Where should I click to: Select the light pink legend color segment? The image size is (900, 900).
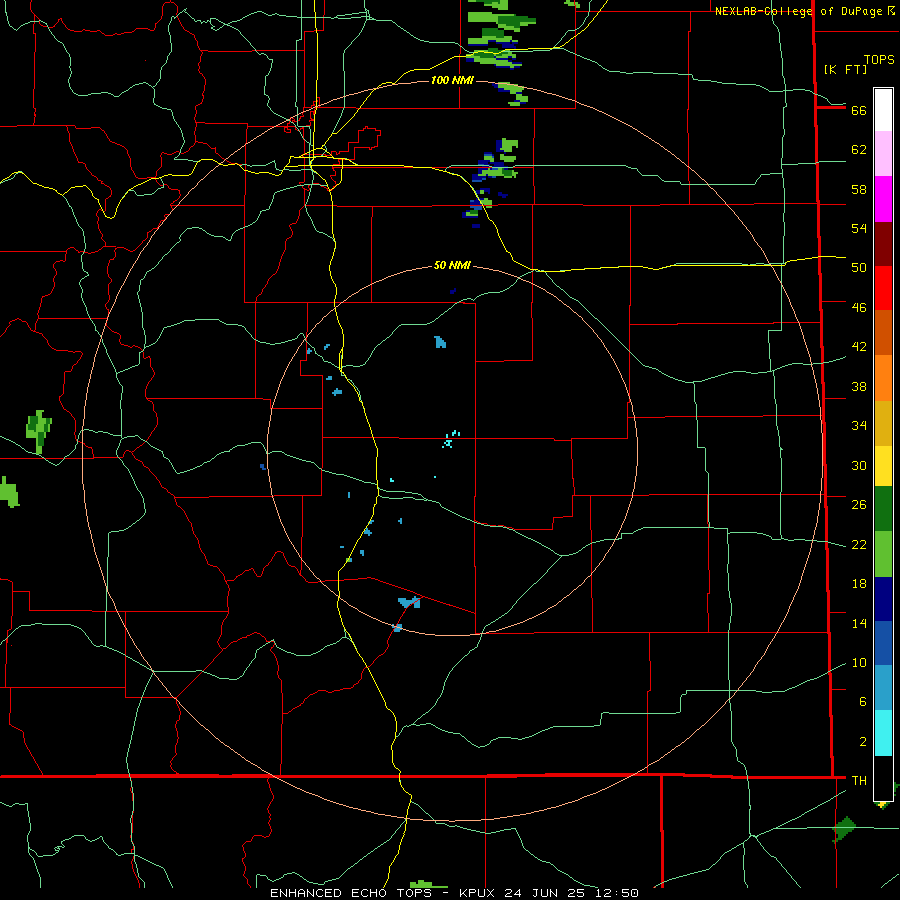coord(883,153)
